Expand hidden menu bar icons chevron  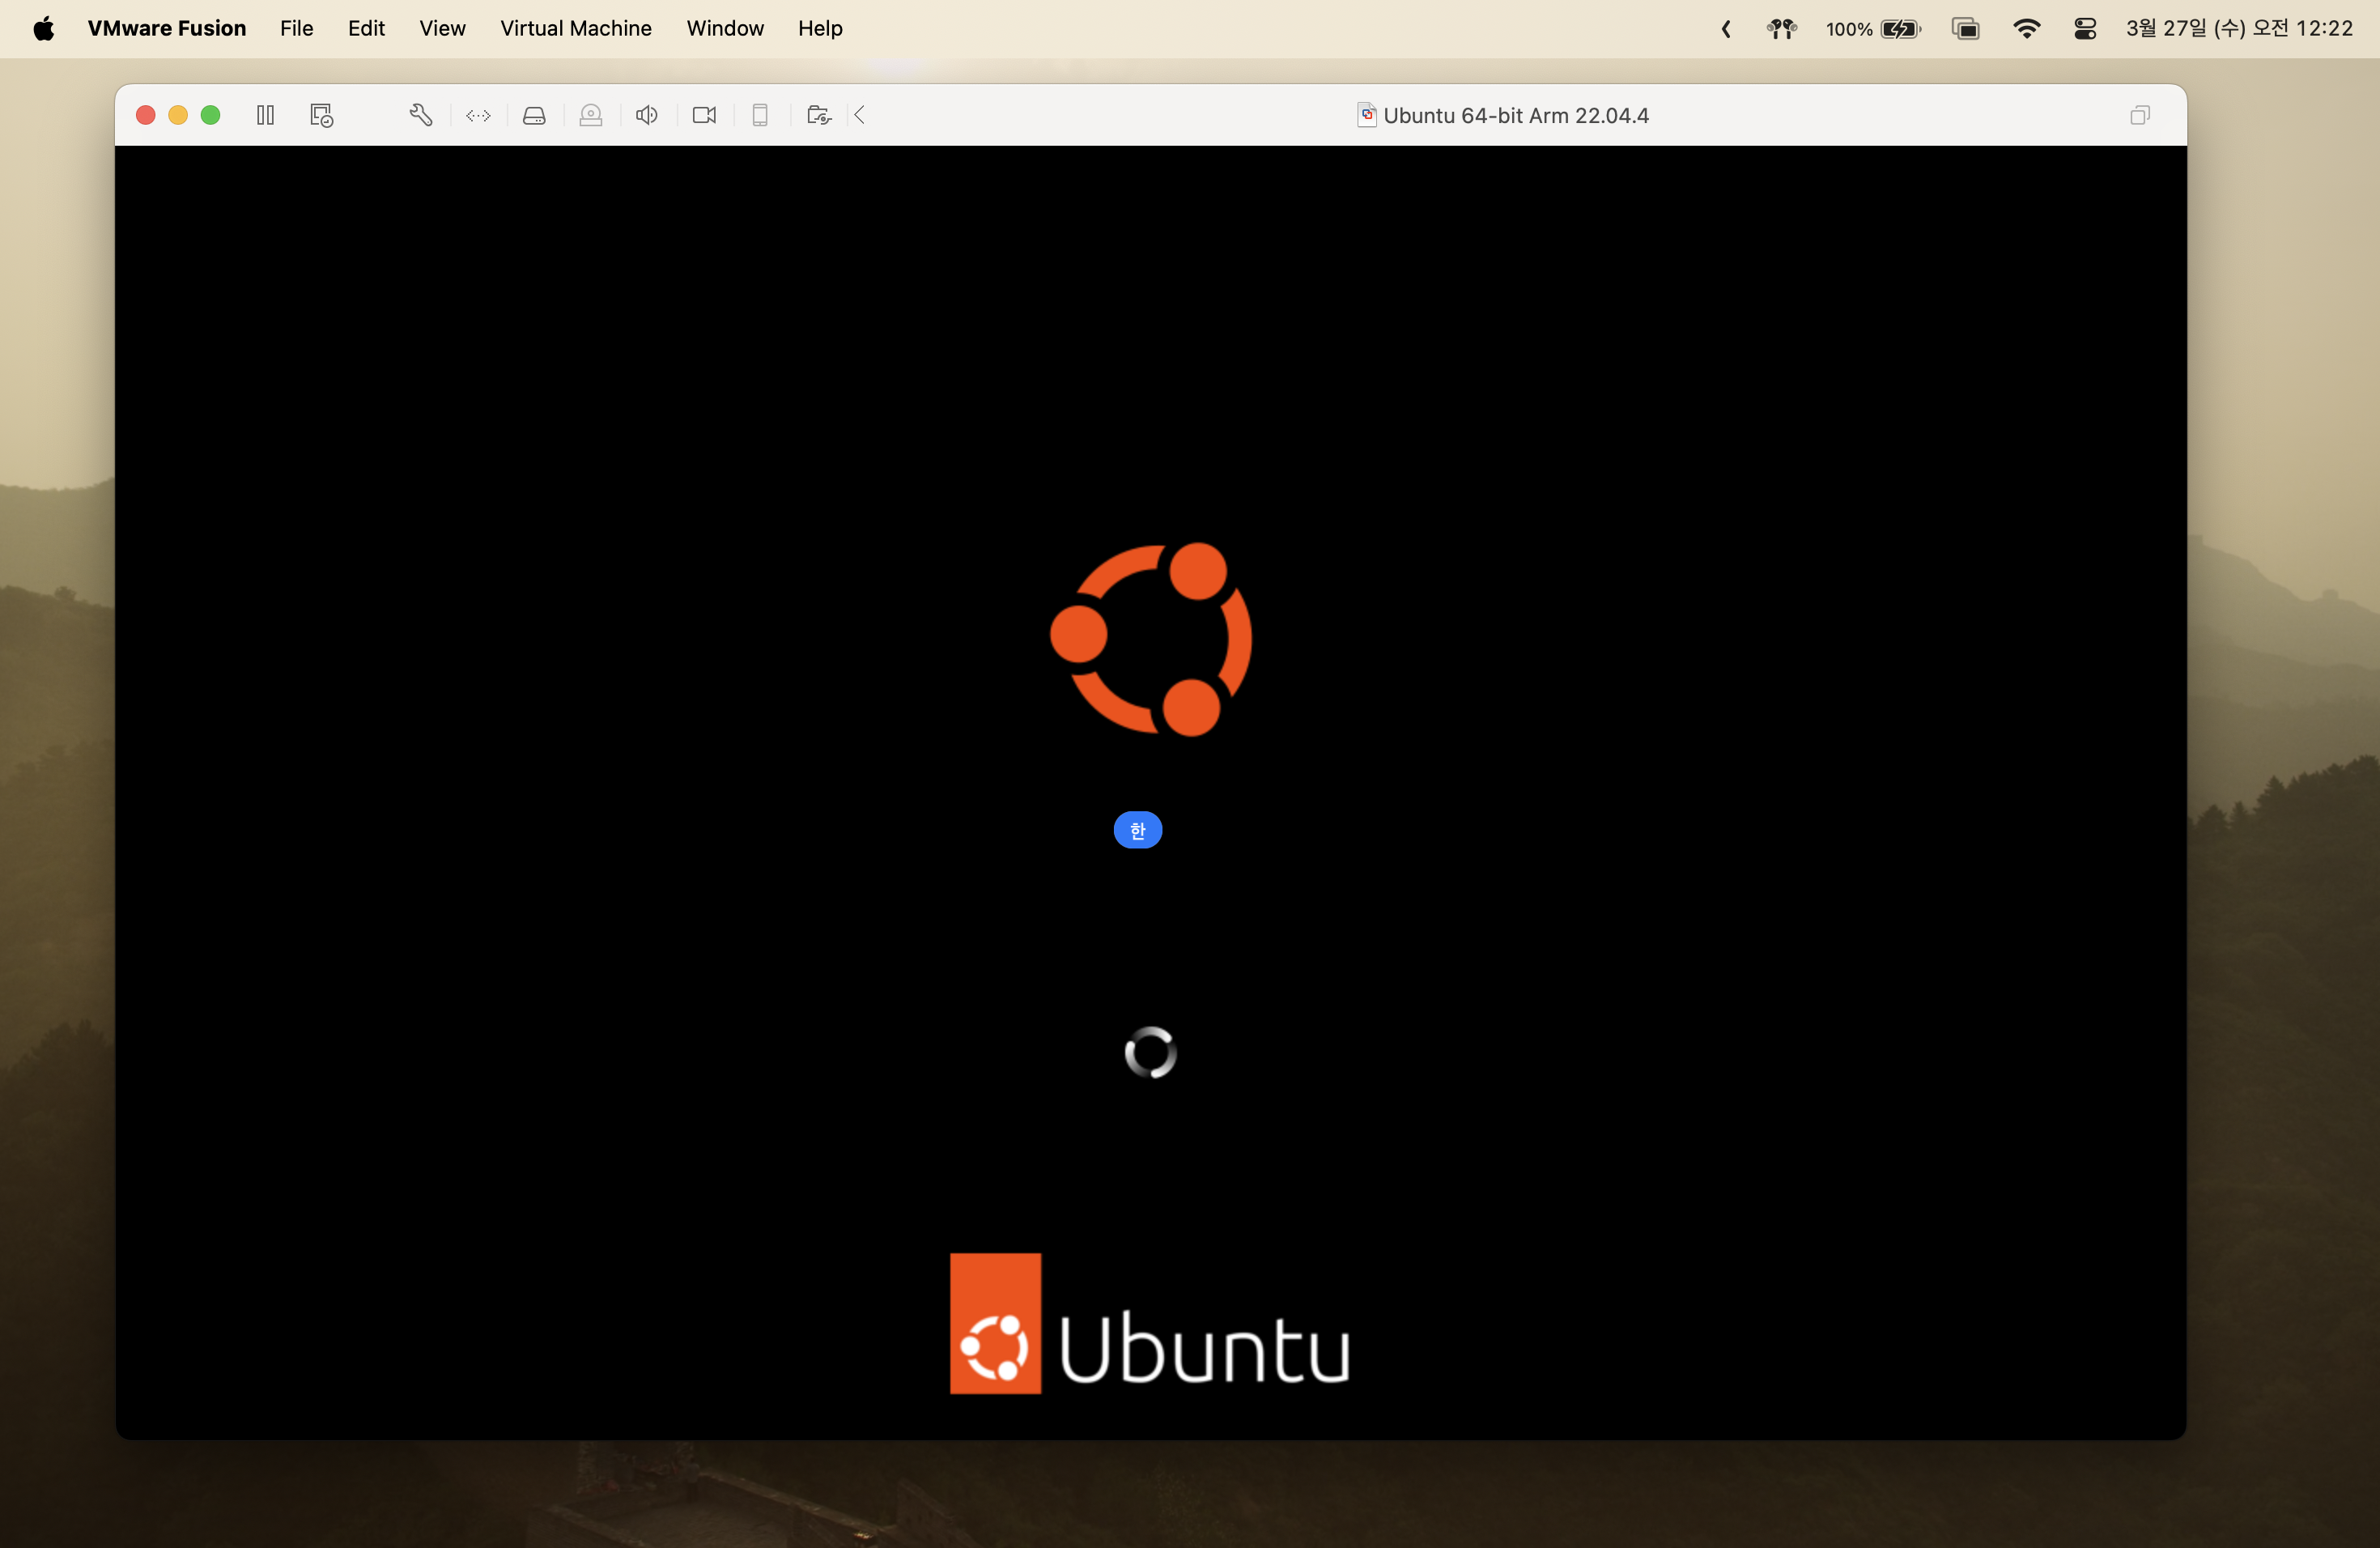point(1726,29)
